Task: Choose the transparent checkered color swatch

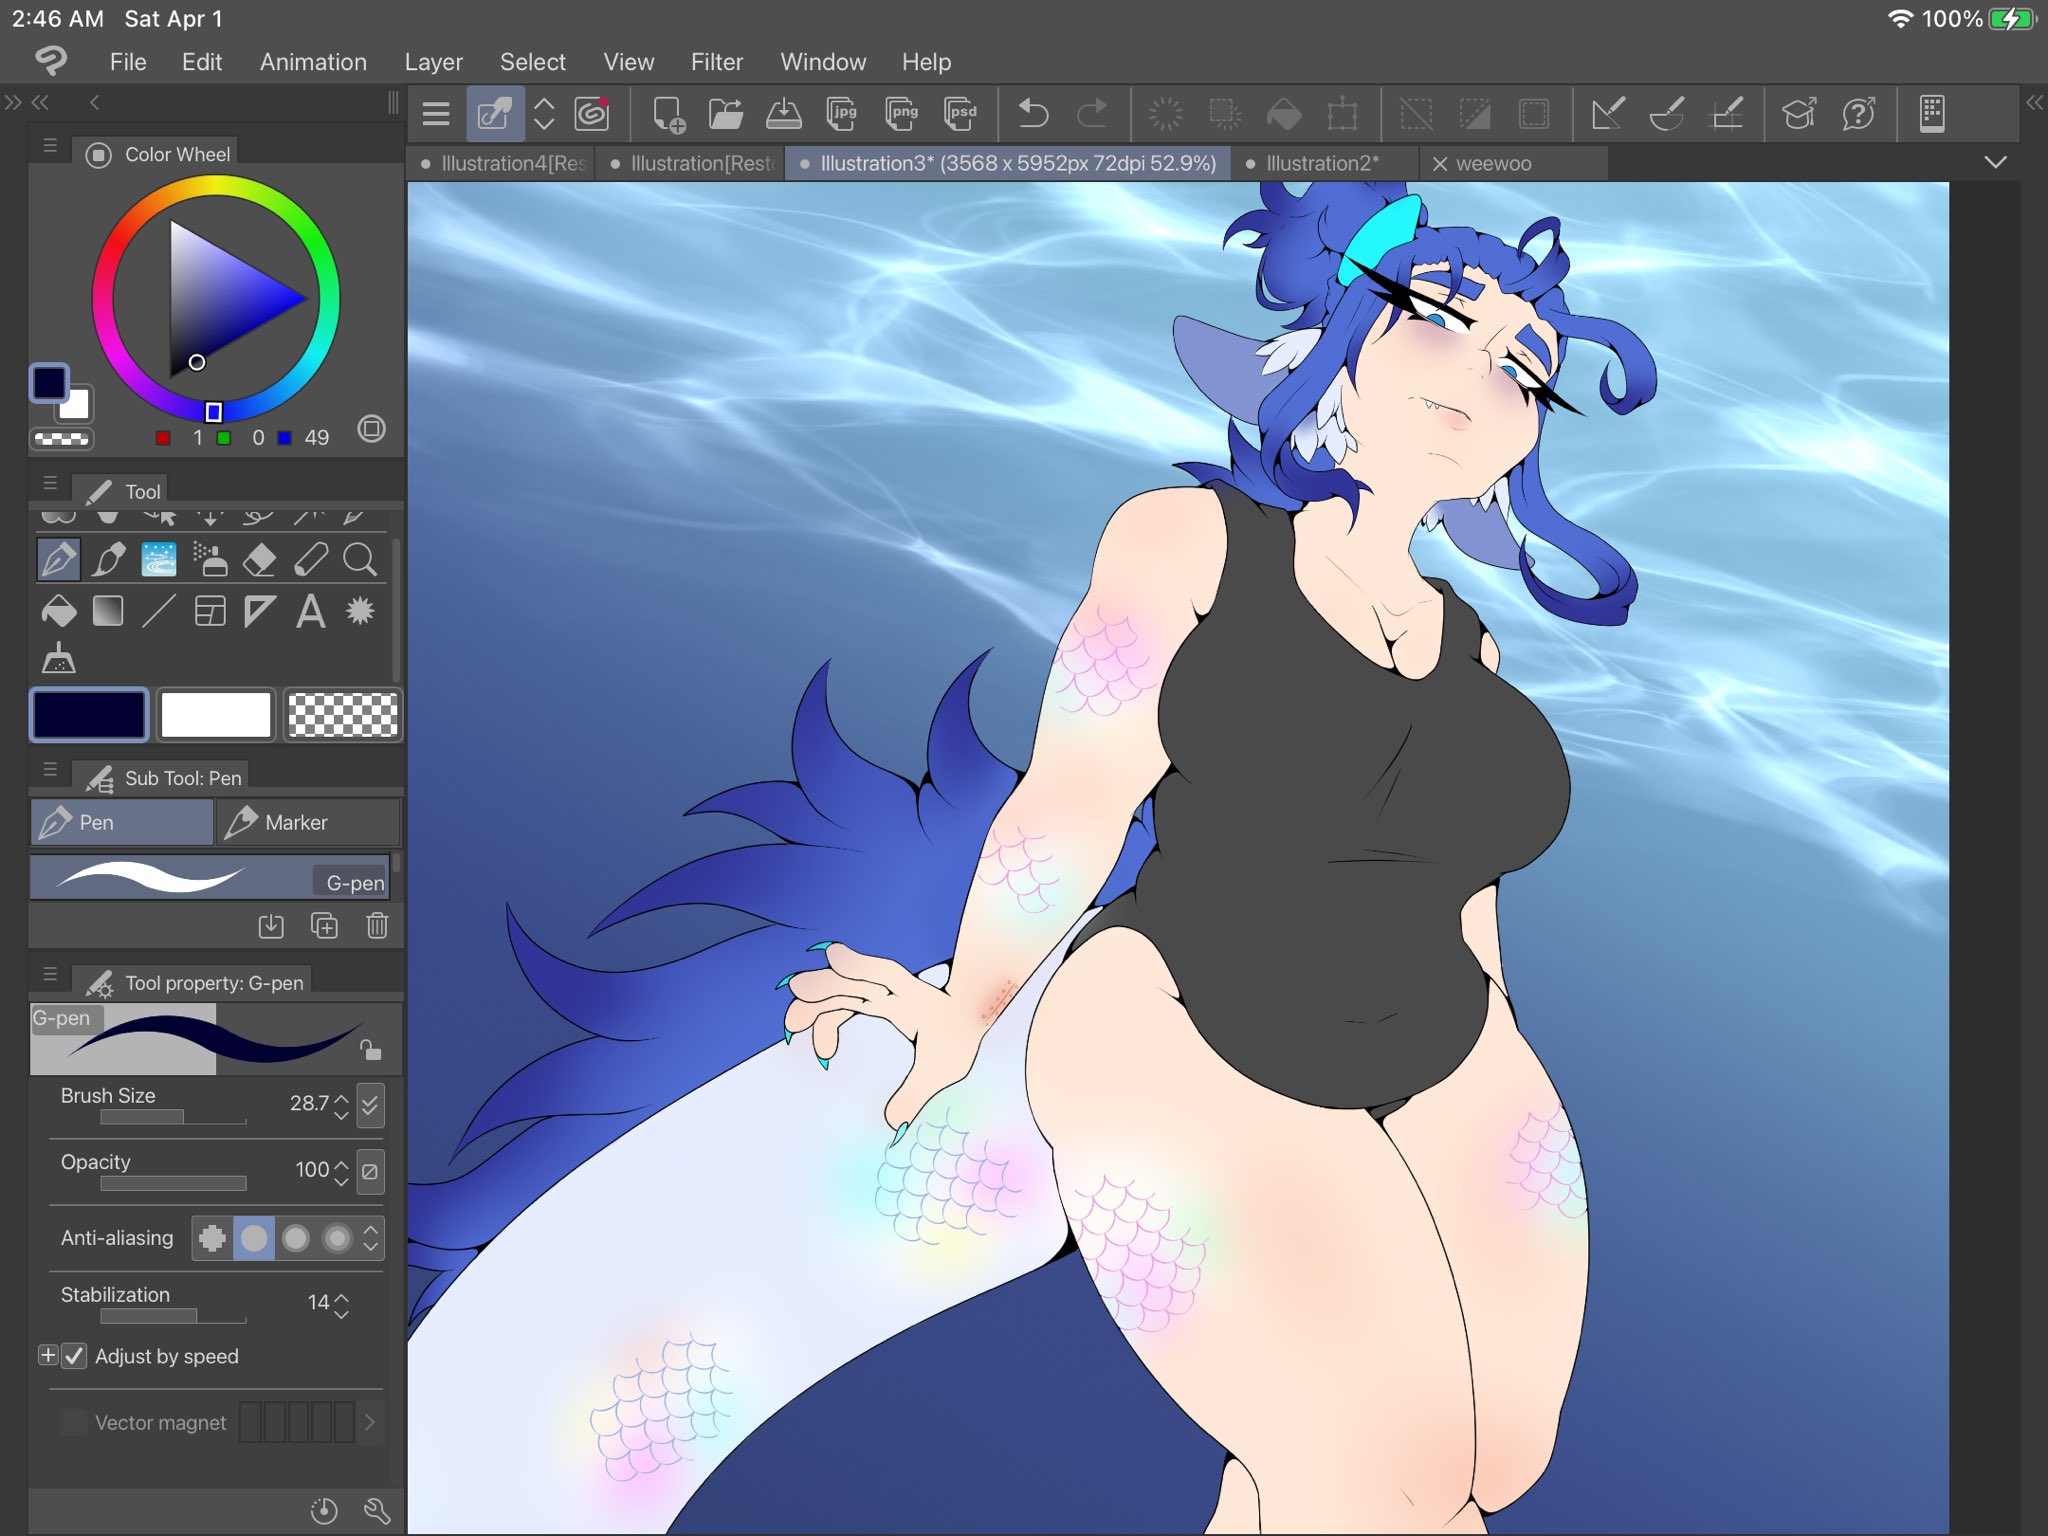Action: [x=342, y=715]
